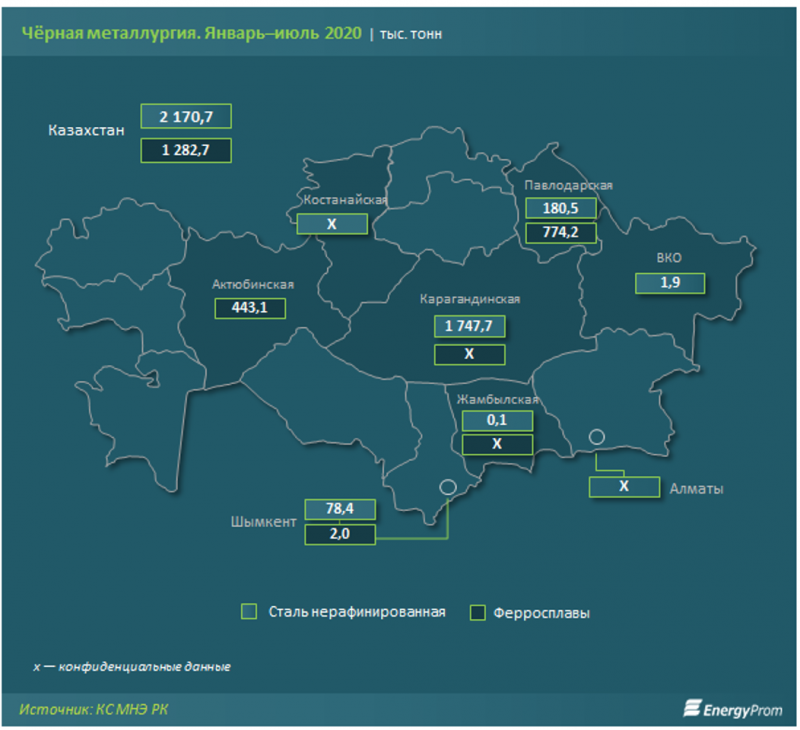Click the Shymkent city circle marker

point(447,487)
